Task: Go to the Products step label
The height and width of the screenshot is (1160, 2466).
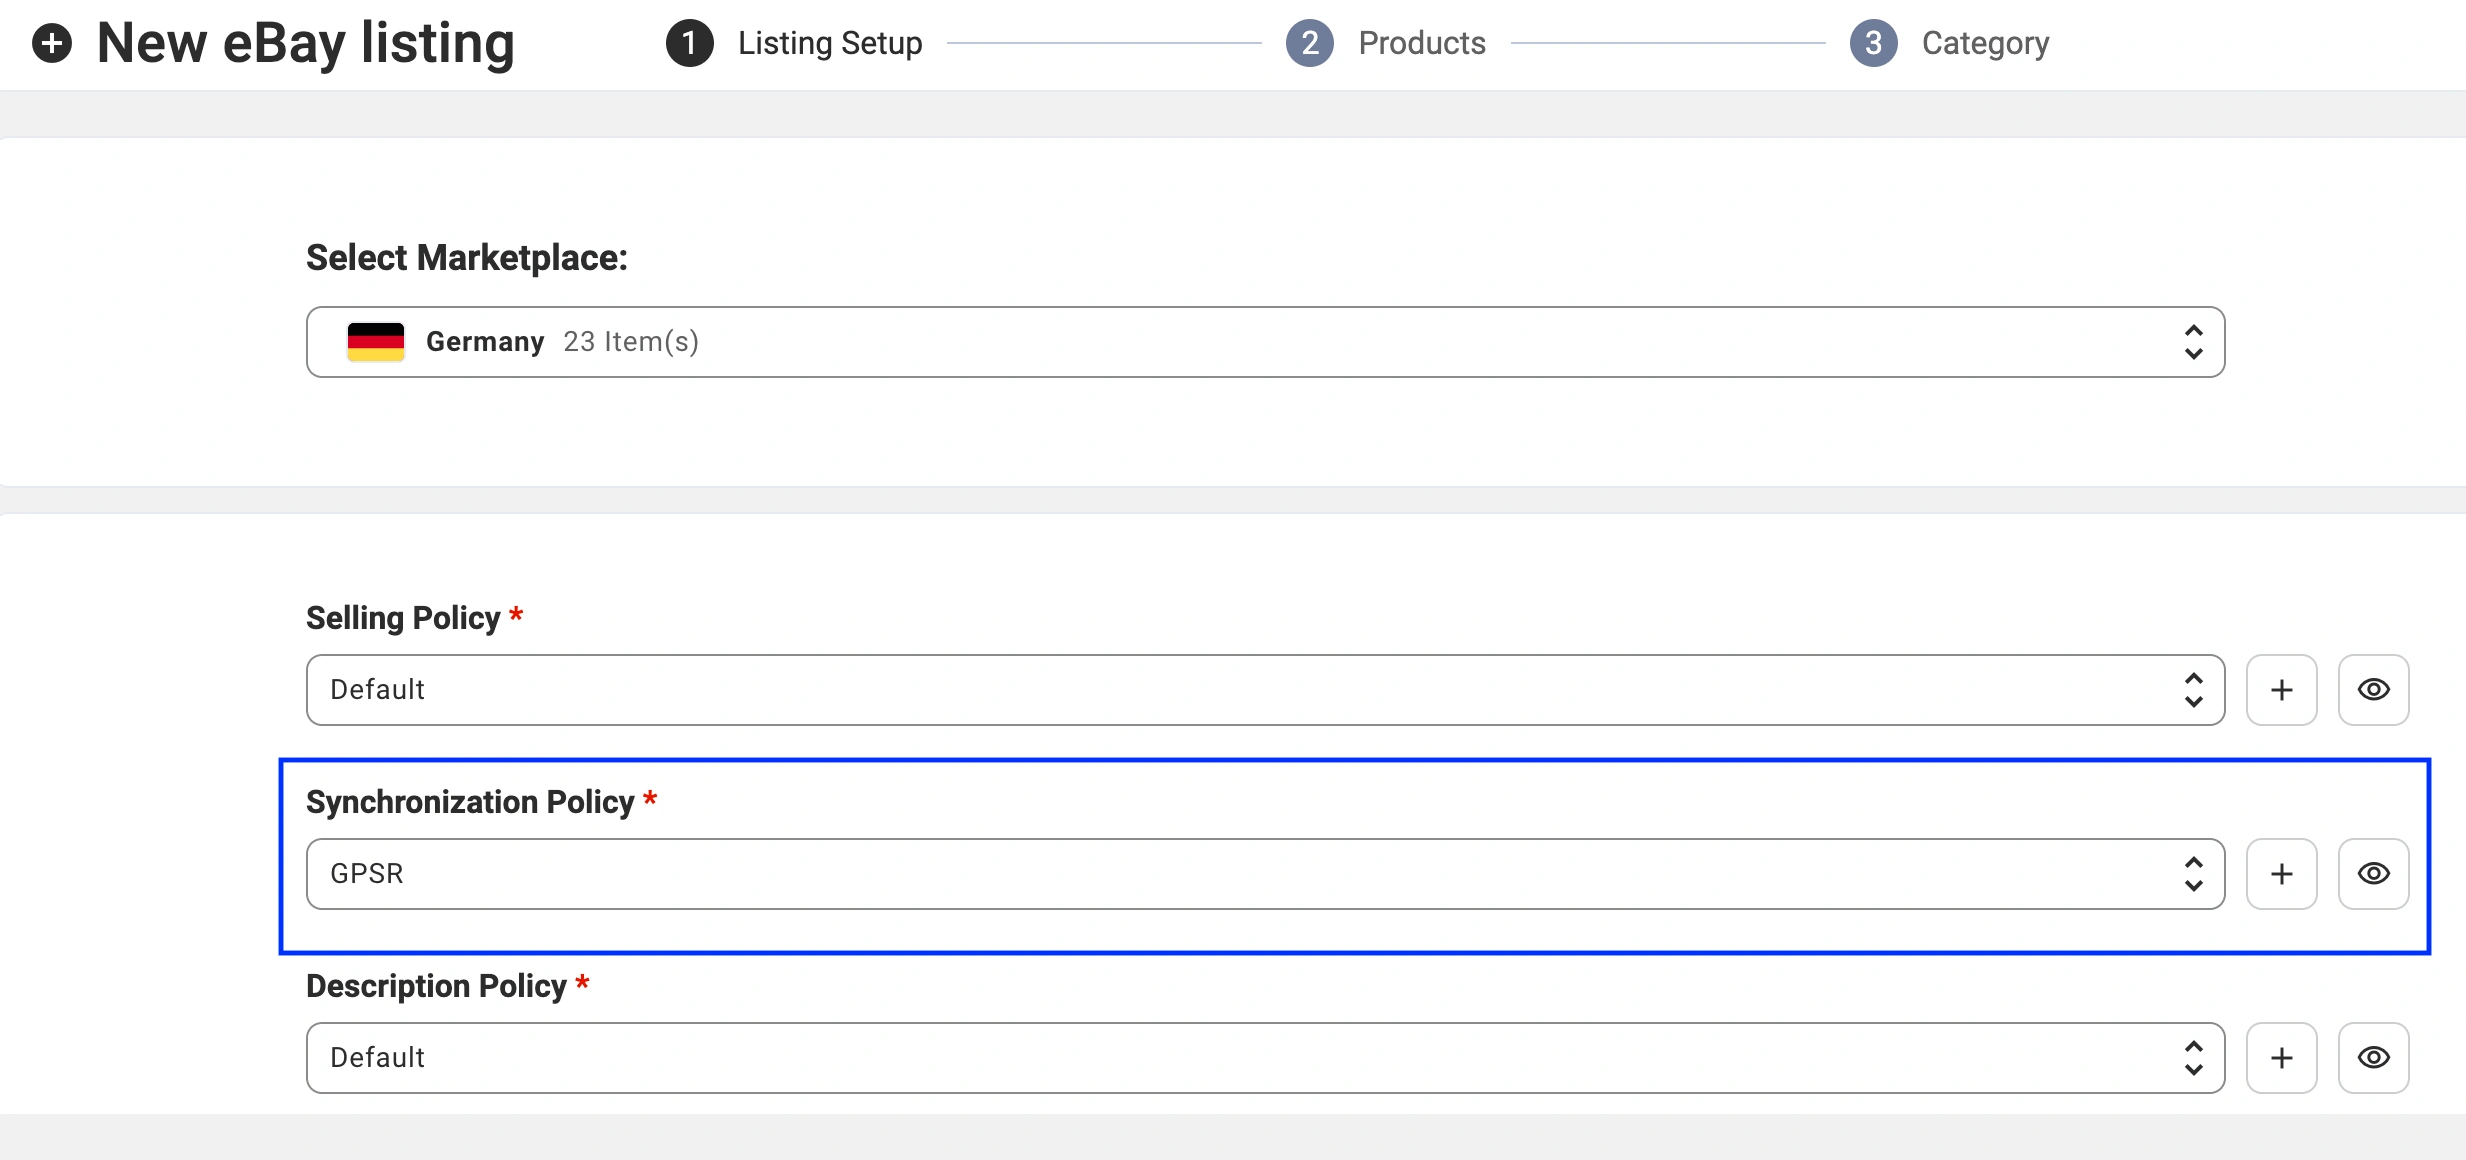Action: click(x=1422, y=43)
